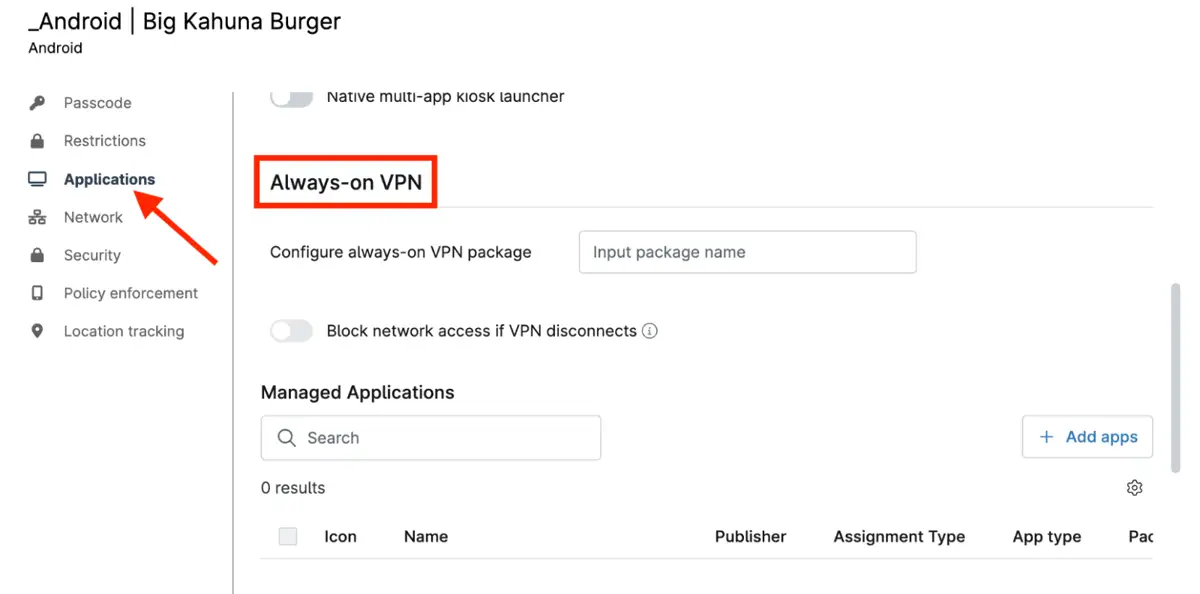
Task: Sort by Name column header
Action: [x=426, y=536]
